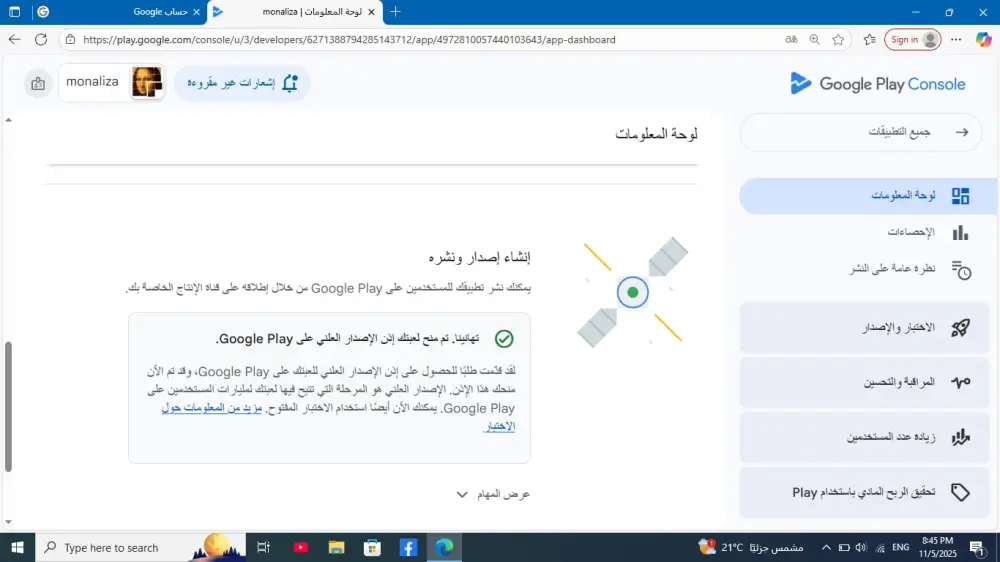
Task: Click the translate page icon in address bar
Action: 791,40
